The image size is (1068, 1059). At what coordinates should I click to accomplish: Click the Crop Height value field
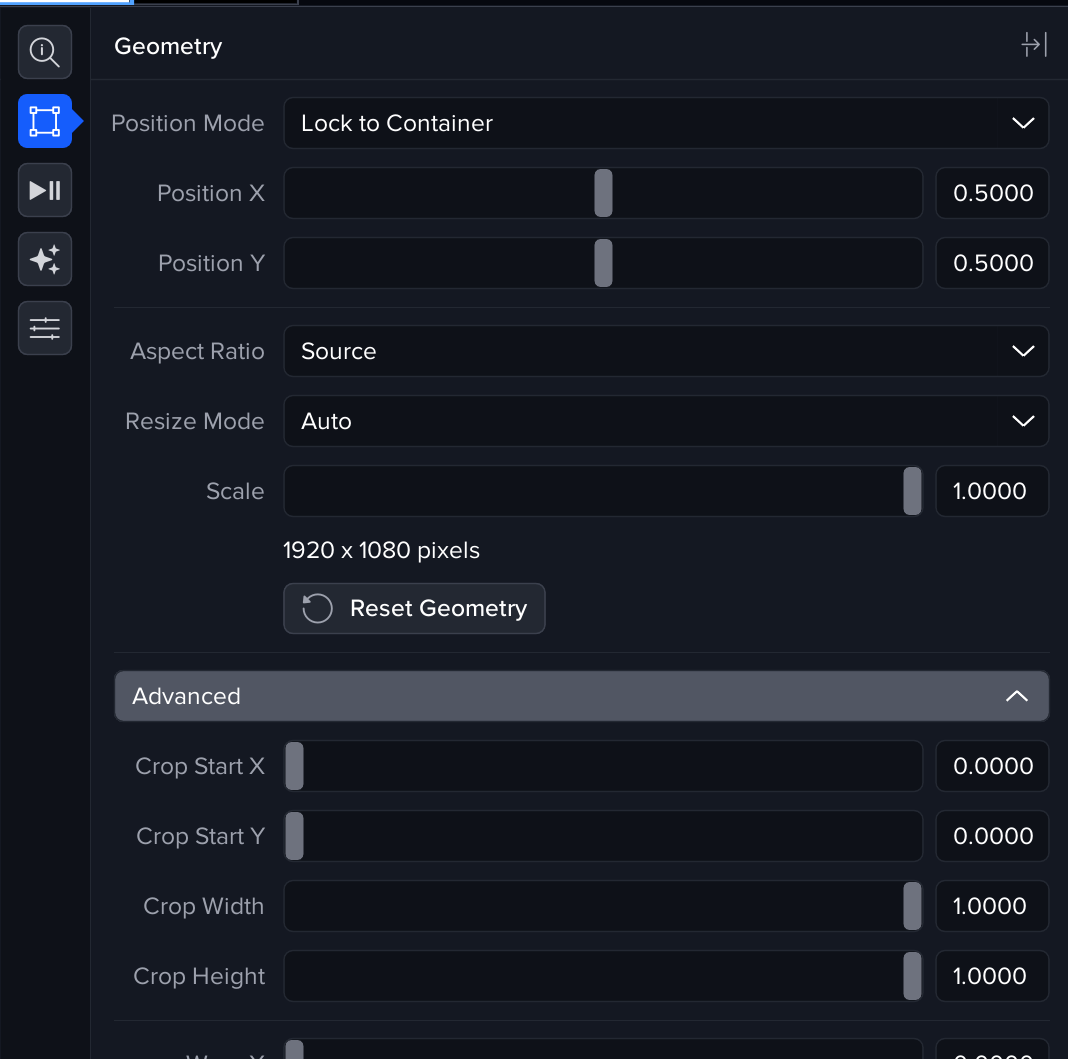(x=992, y=976)
